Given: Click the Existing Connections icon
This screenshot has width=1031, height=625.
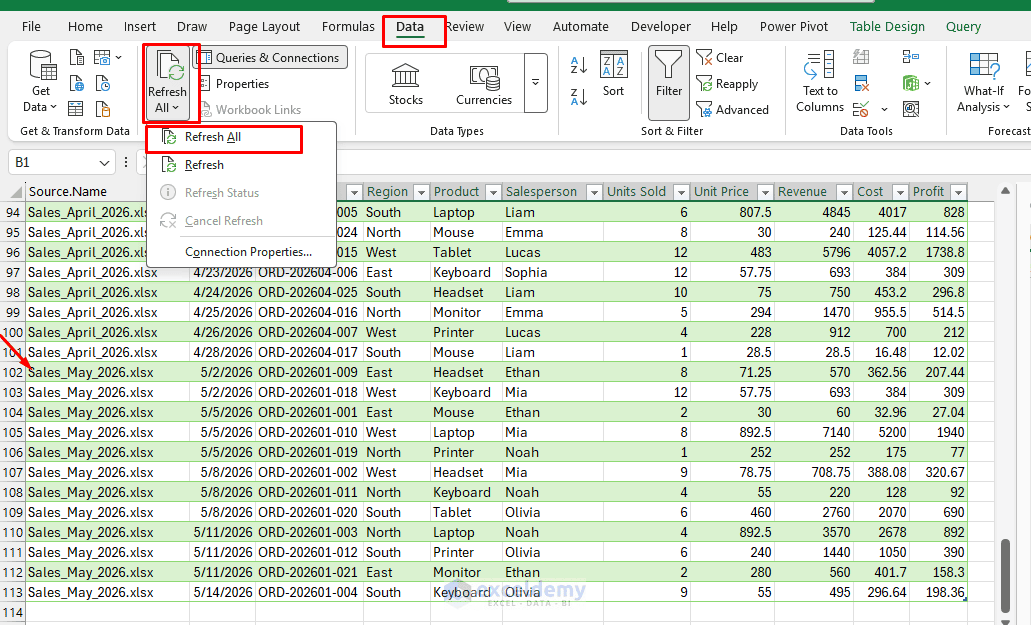Looking at the screenshot, I should 102,108.
